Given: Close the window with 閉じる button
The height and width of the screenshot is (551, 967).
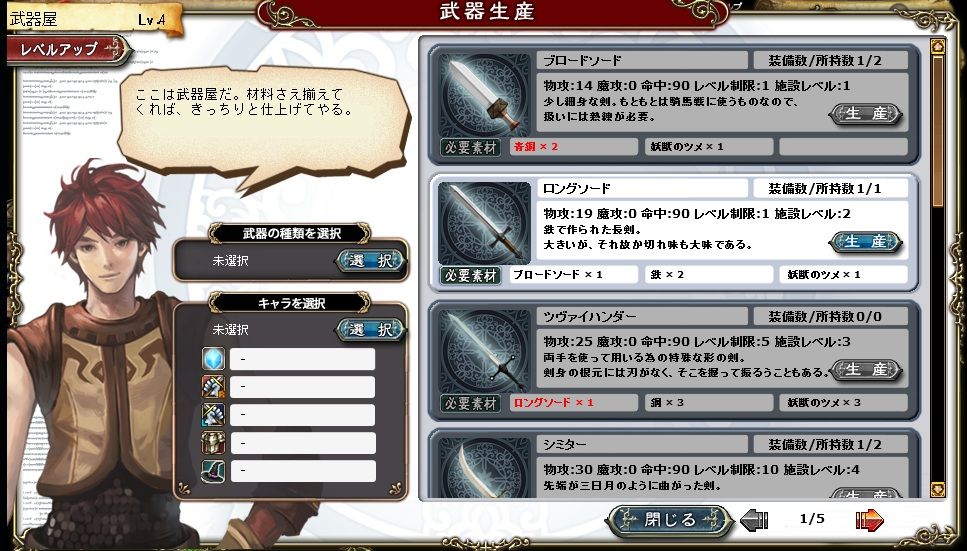Looking at the screenshot, I should coord(670,520).
